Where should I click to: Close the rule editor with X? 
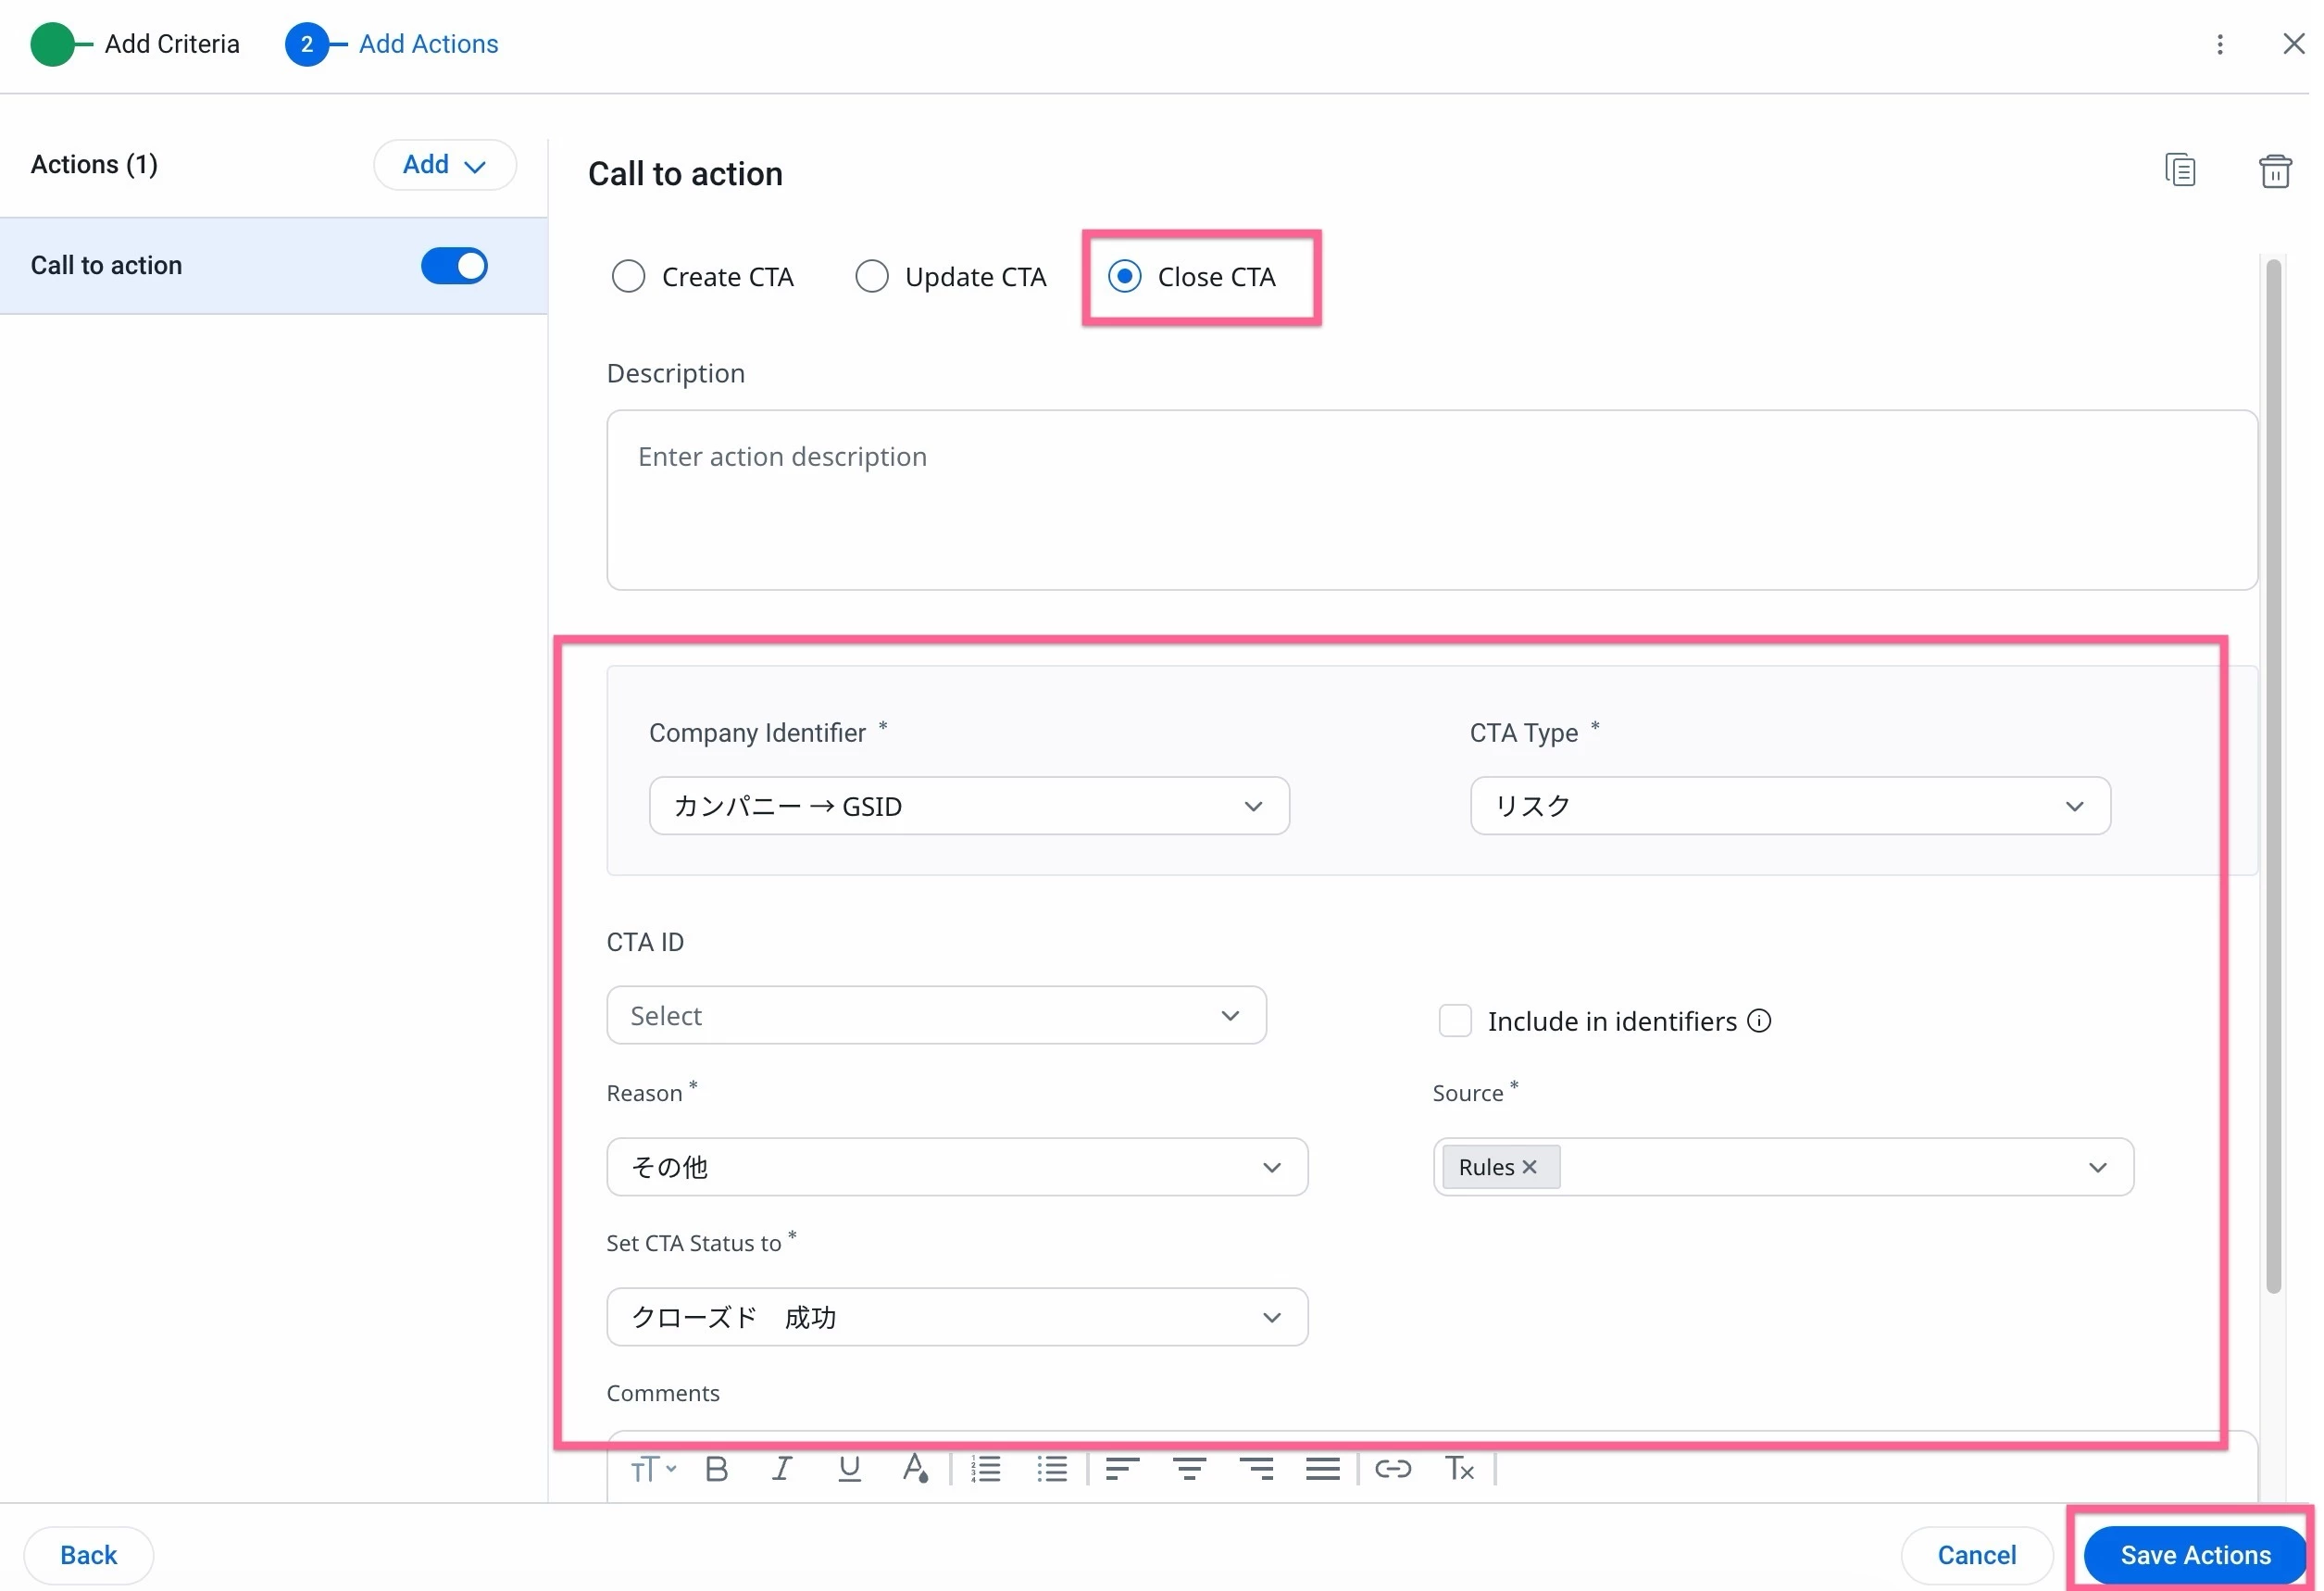(2293, 44)
